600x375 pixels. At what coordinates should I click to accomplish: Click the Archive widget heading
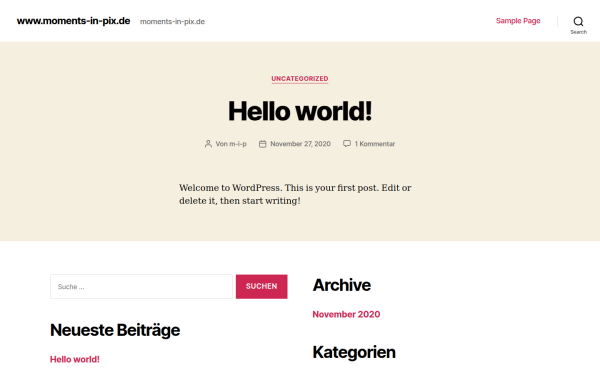[x=342, y=285]
